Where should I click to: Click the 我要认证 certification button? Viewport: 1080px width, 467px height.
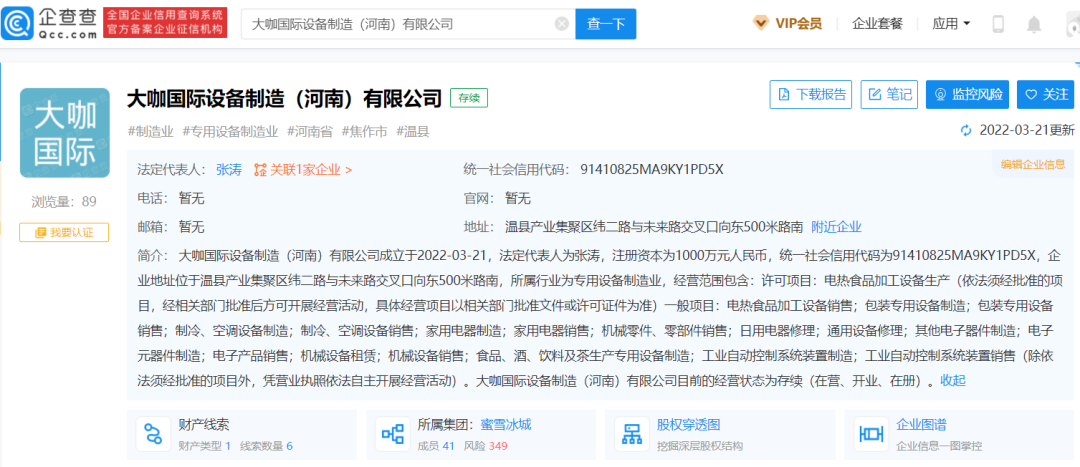[x=64, y=232]
